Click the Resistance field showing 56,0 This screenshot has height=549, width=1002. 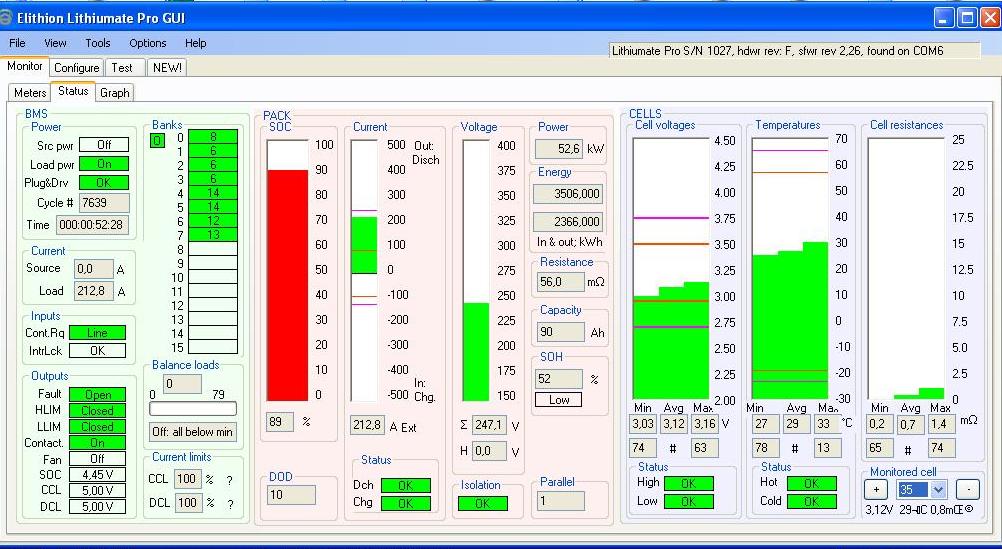(560, 282)
